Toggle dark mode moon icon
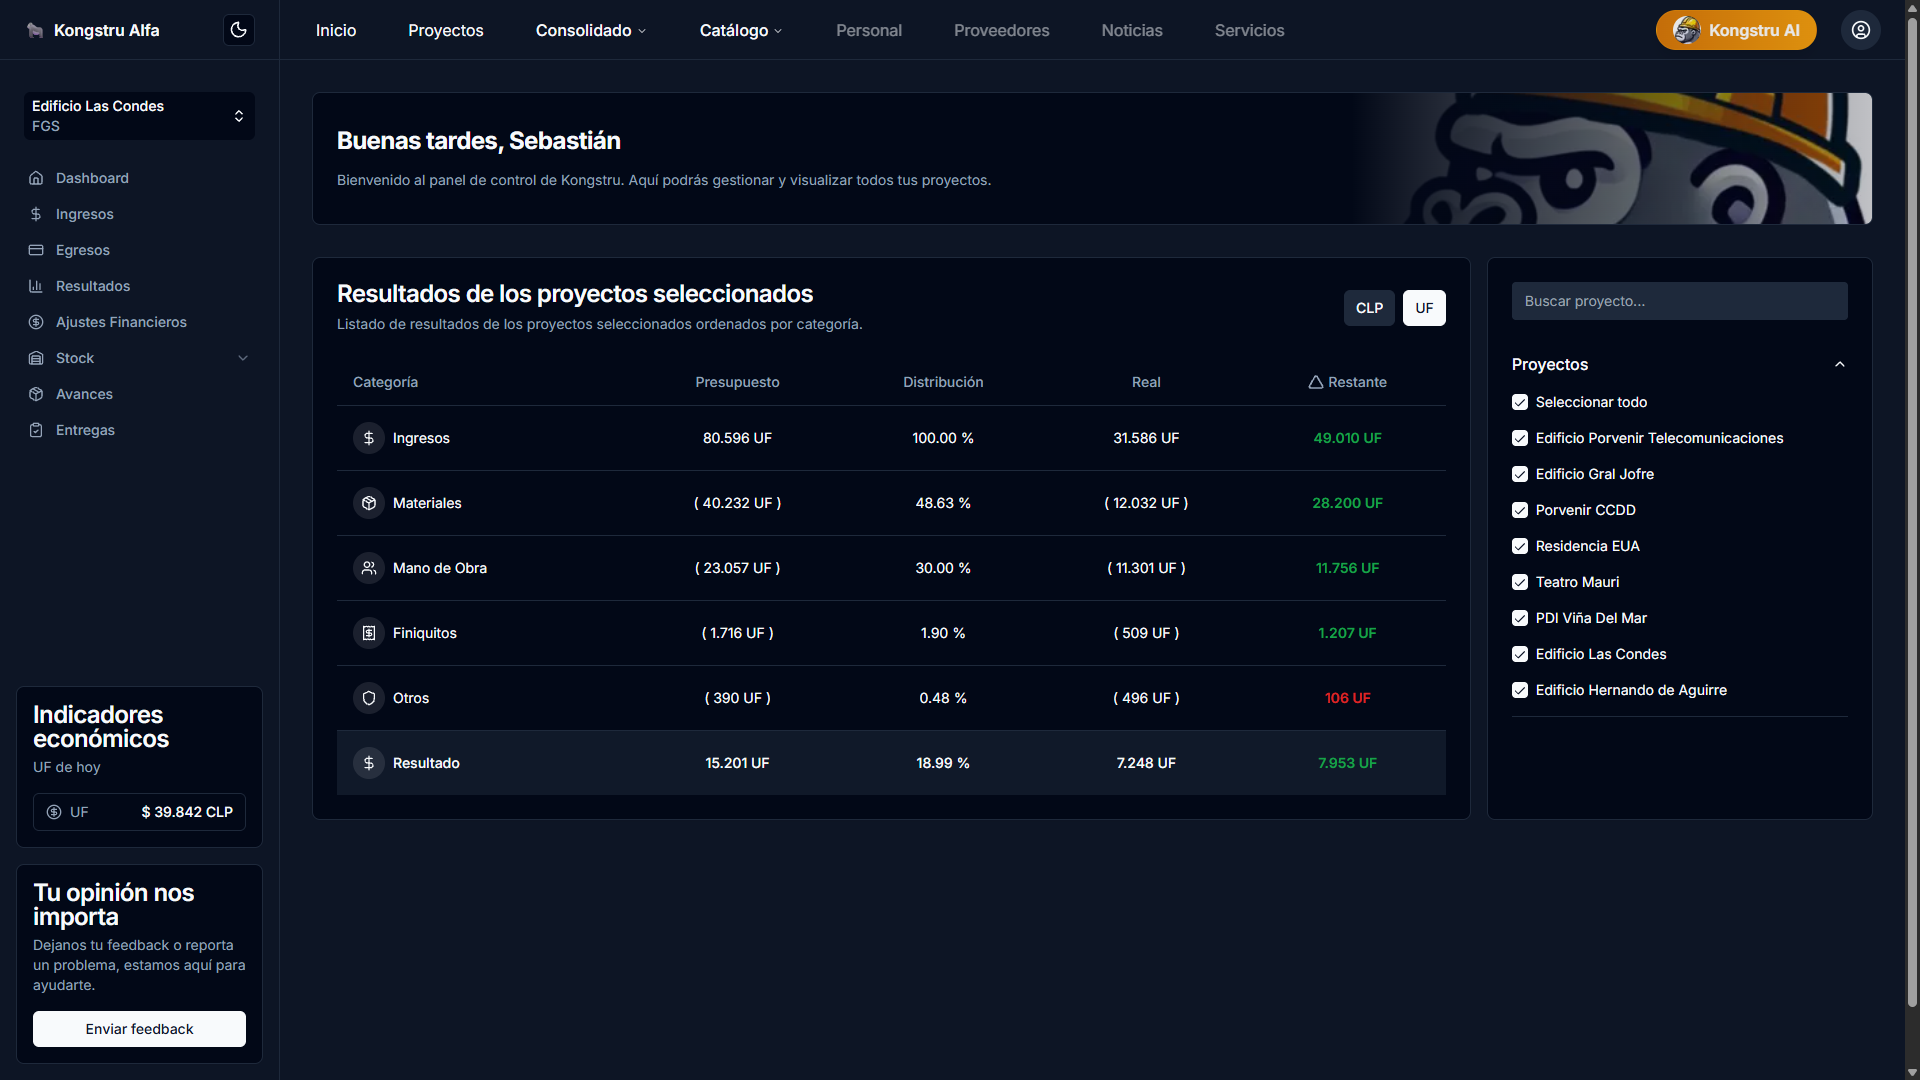Screen dimensions: 1920x1080 [238, 30]
